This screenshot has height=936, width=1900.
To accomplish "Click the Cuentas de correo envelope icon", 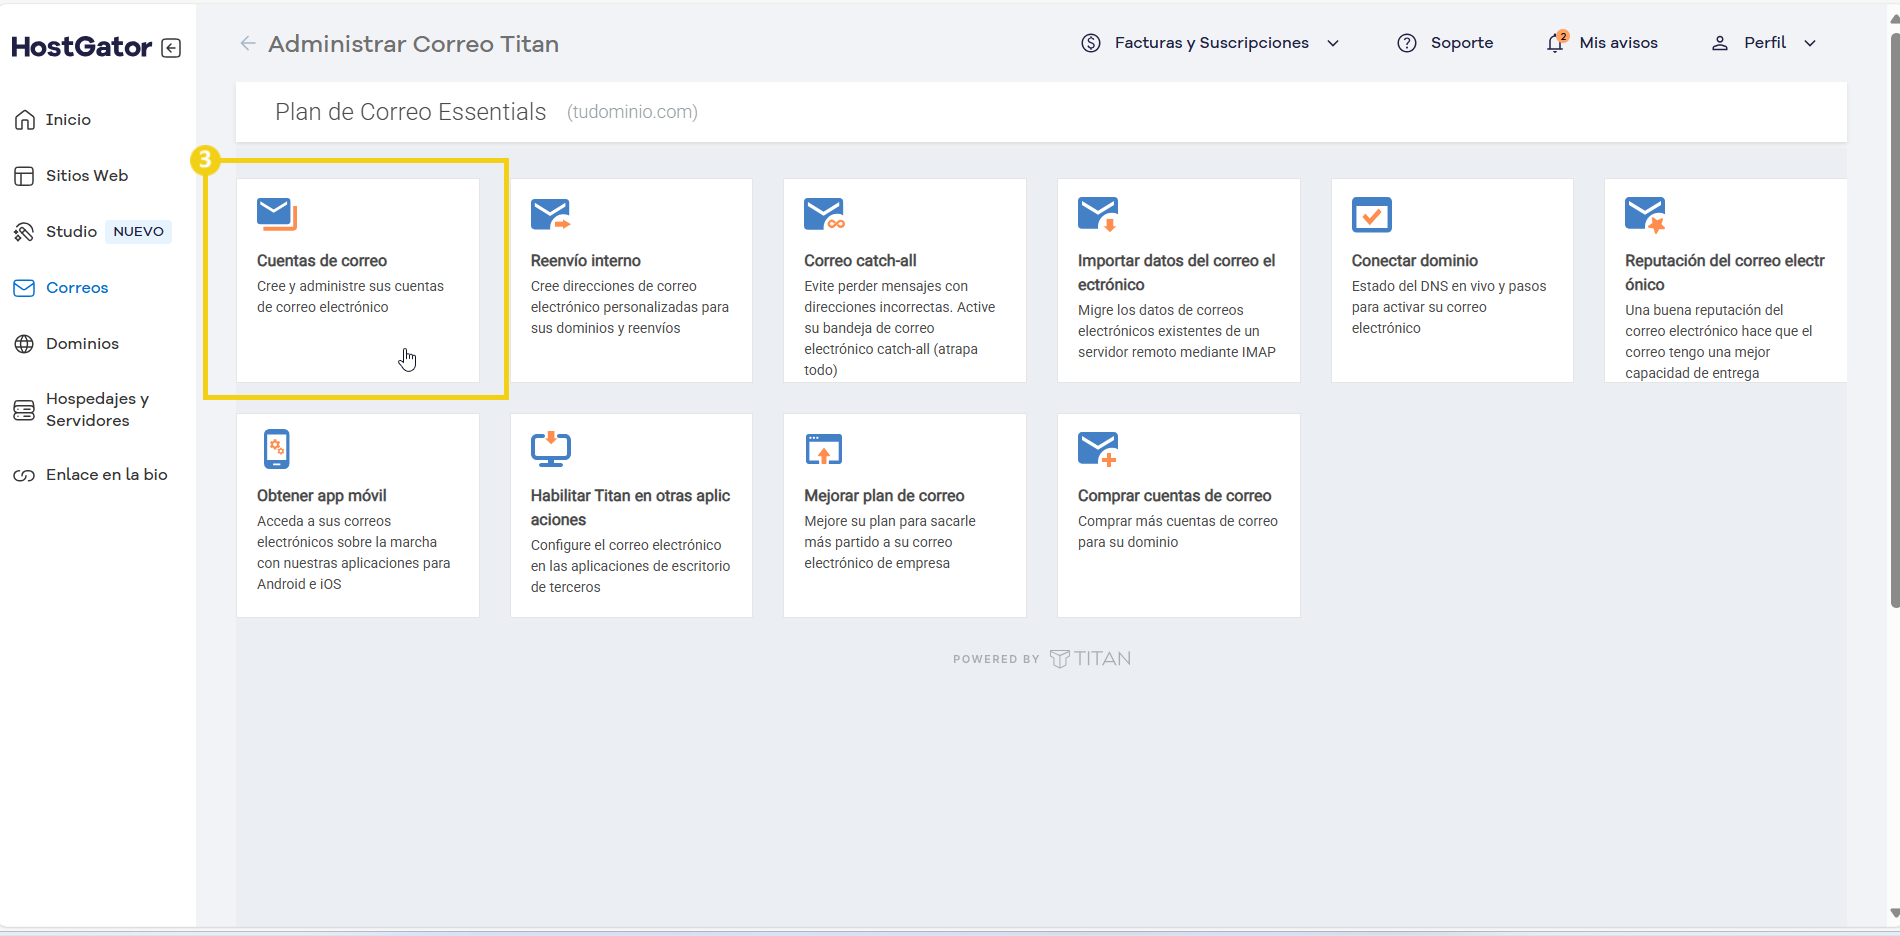I will coord(277,214).
